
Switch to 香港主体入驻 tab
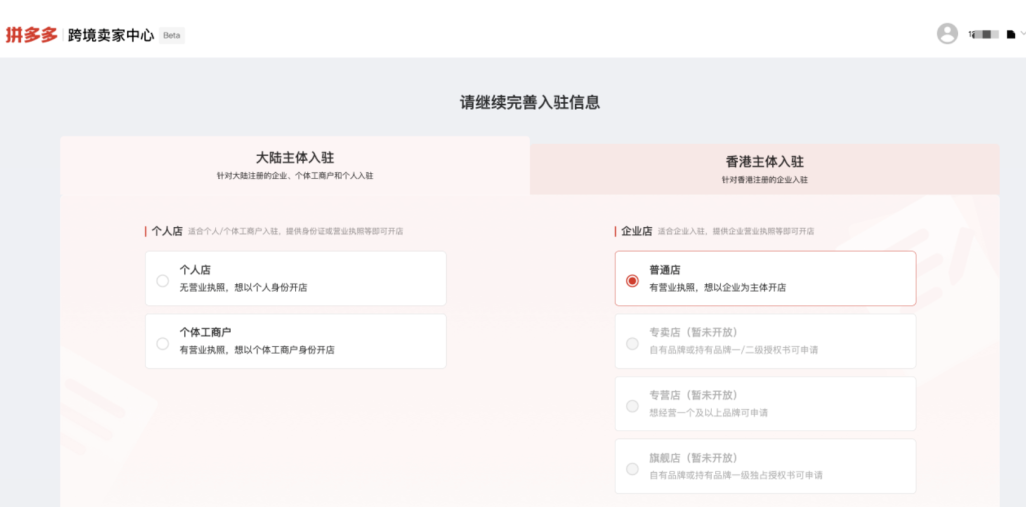[764, 169]
